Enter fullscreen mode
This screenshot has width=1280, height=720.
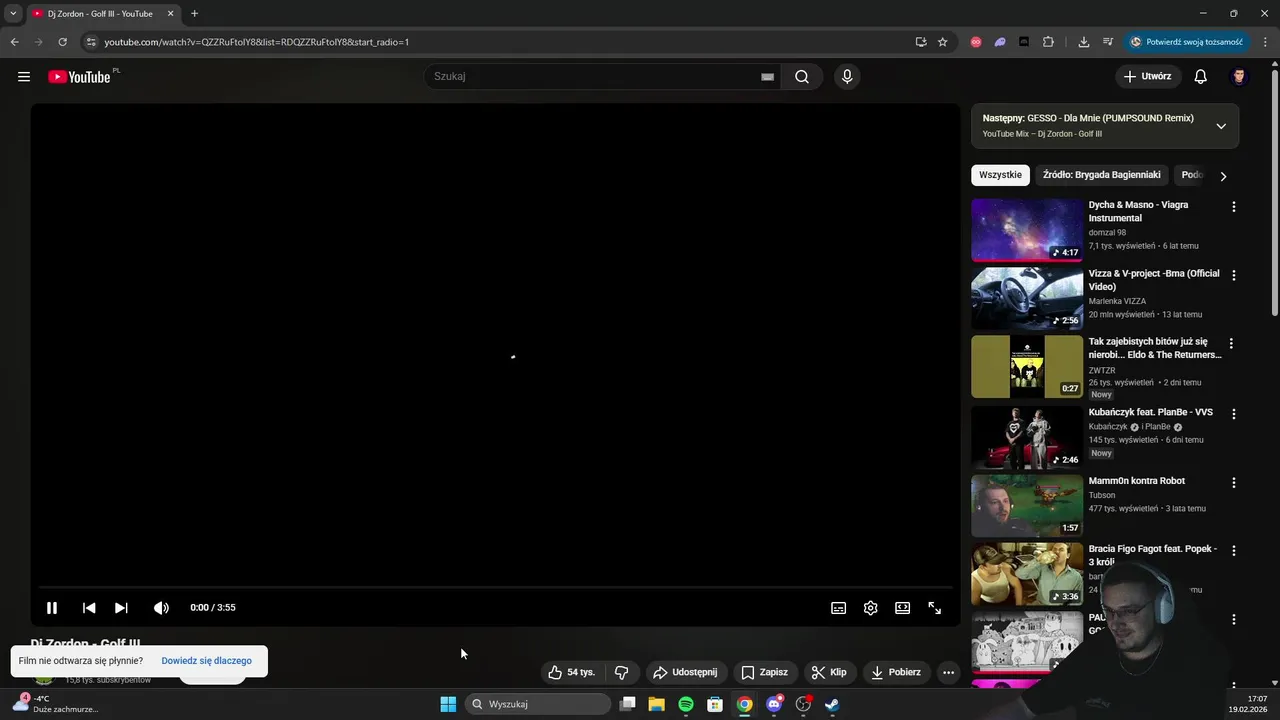coord(935,608)
